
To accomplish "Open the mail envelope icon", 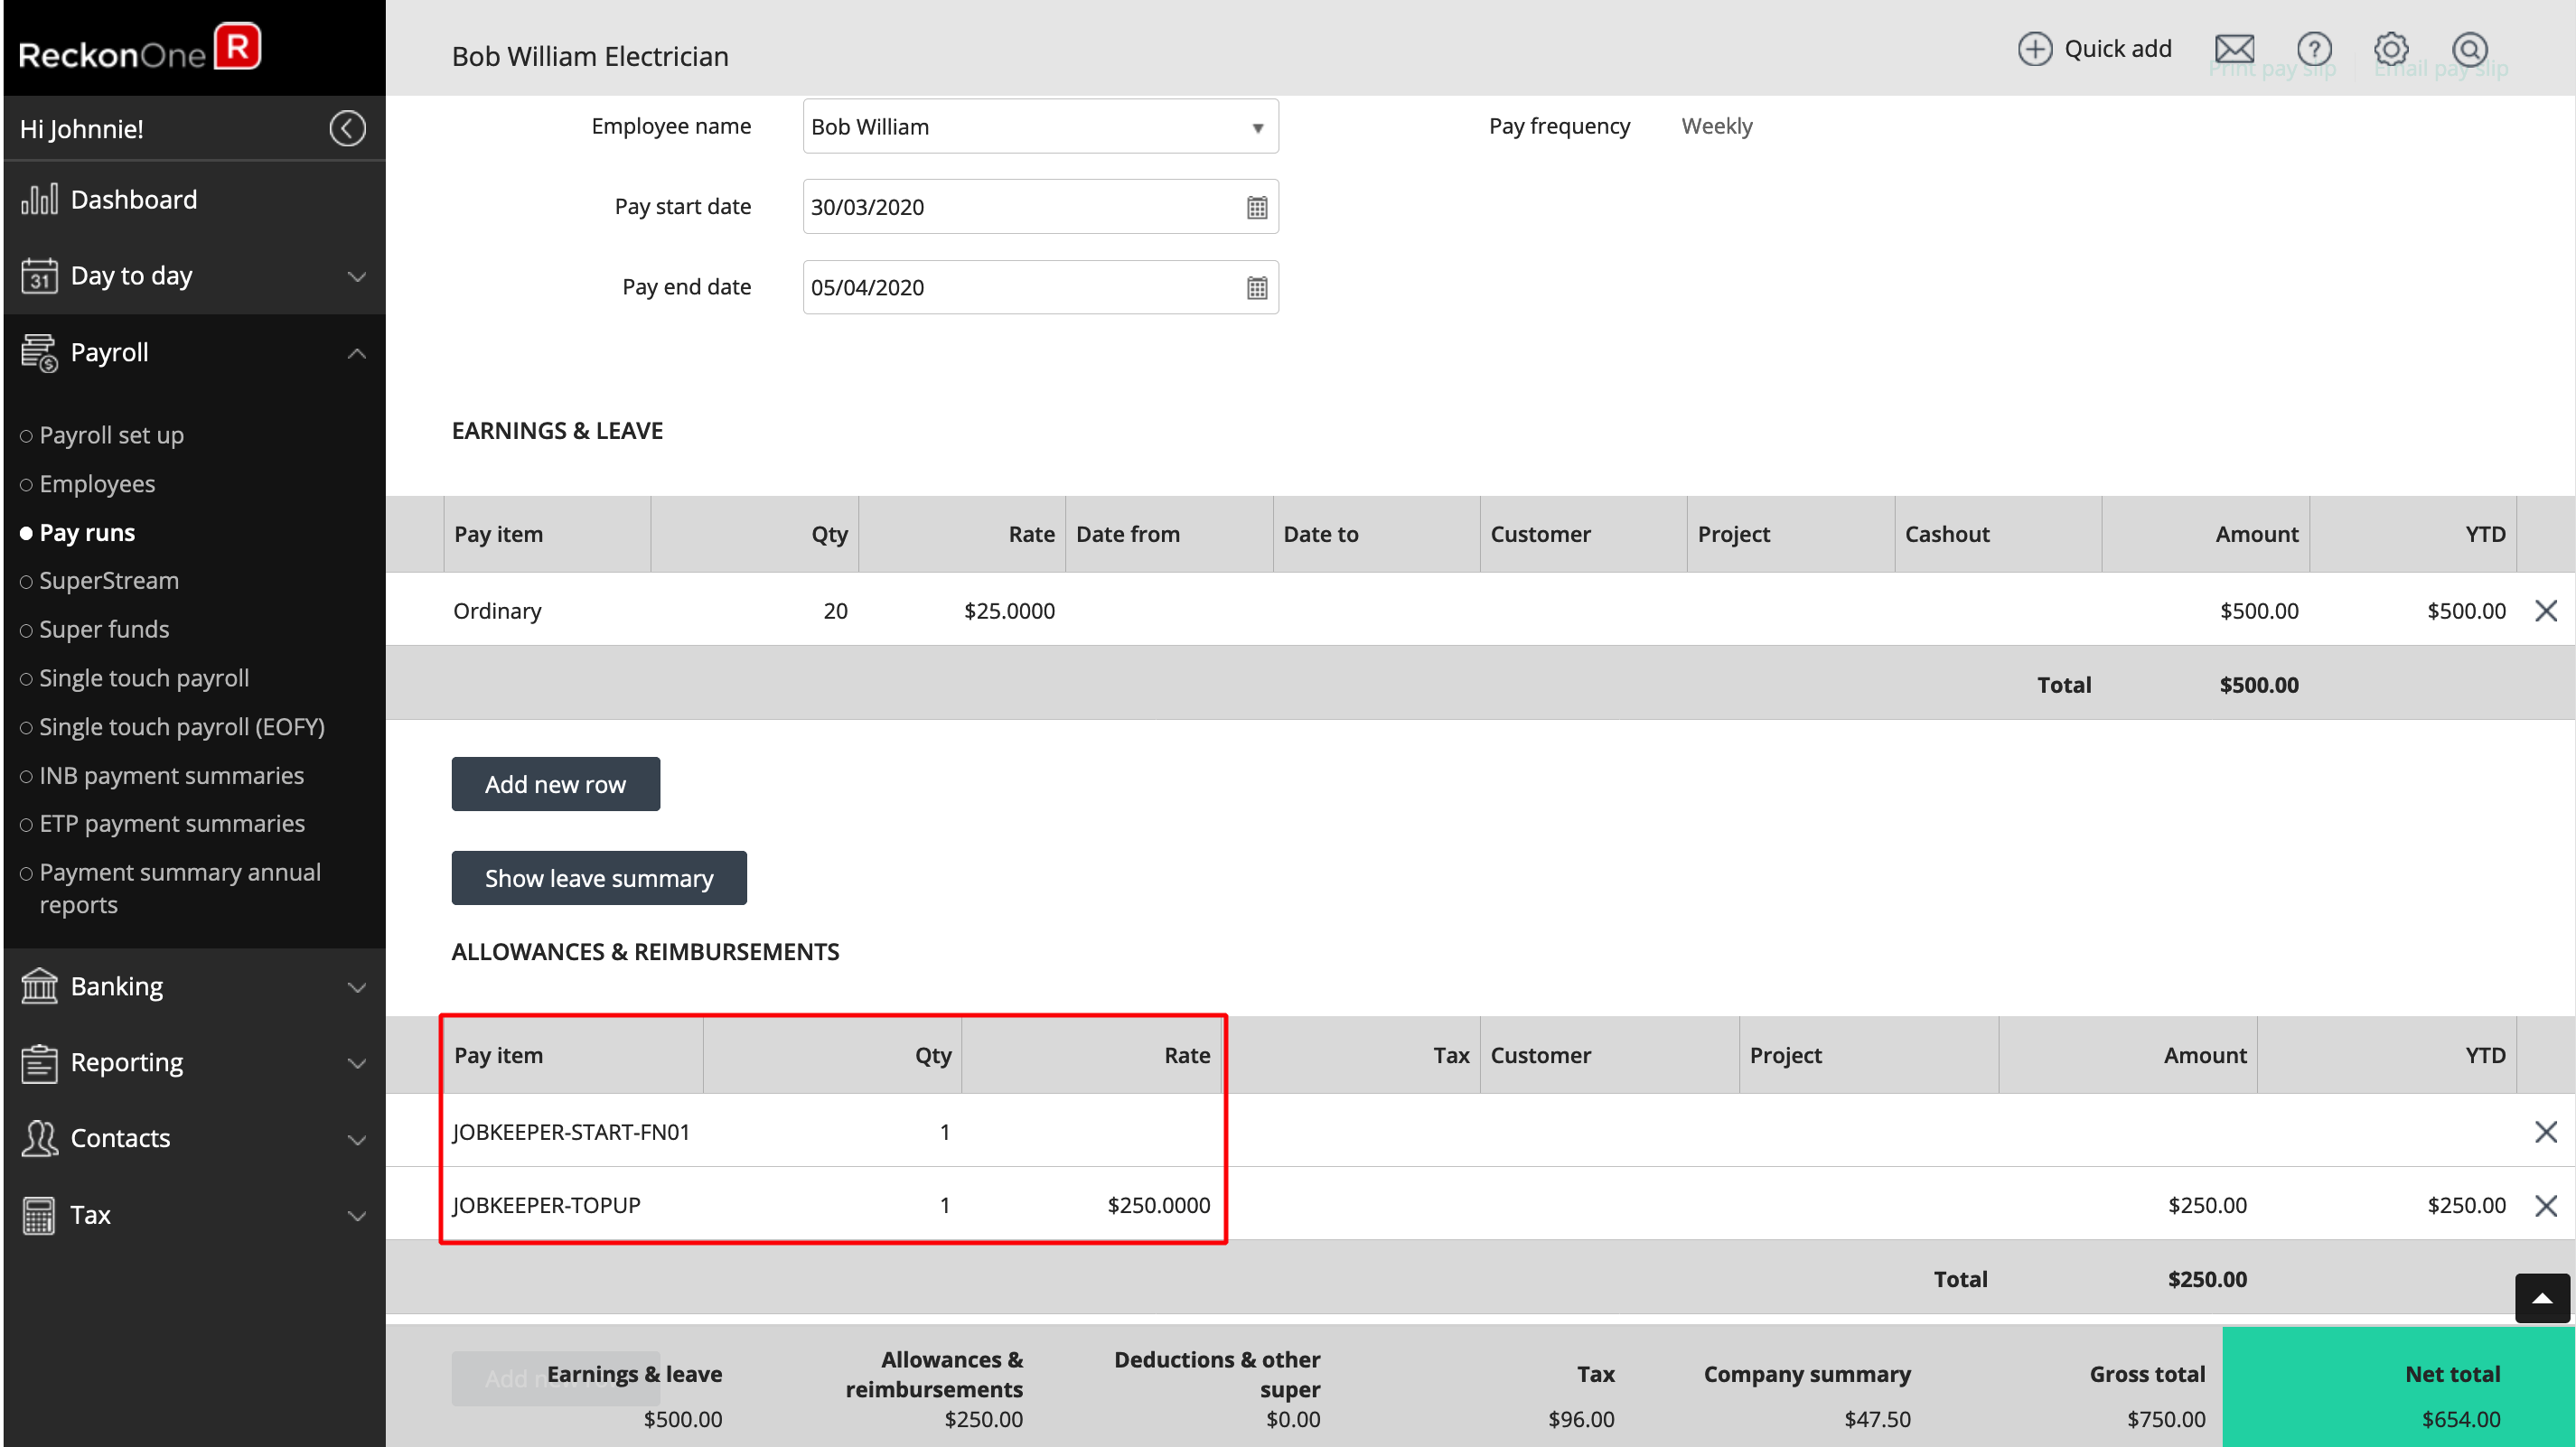I will 2234,48.
